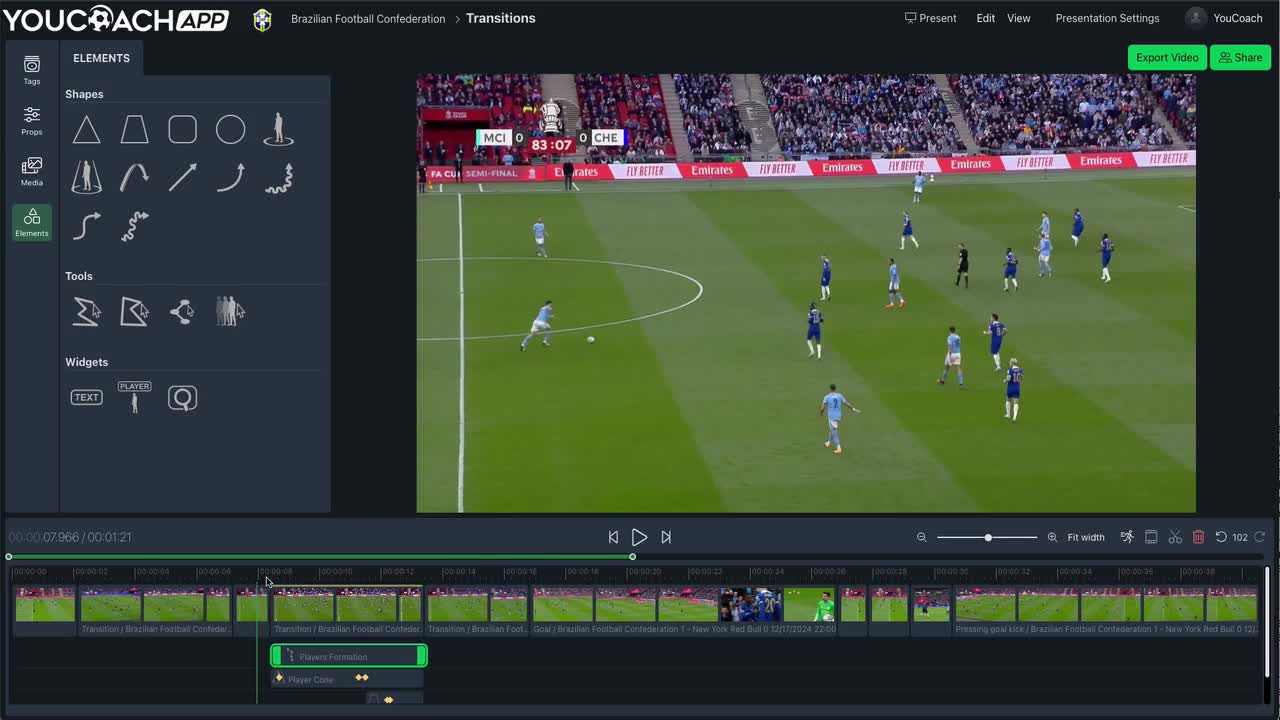1280x720 pixels.
Task: Open the View menu
Action: click(x=1018, y=18)
